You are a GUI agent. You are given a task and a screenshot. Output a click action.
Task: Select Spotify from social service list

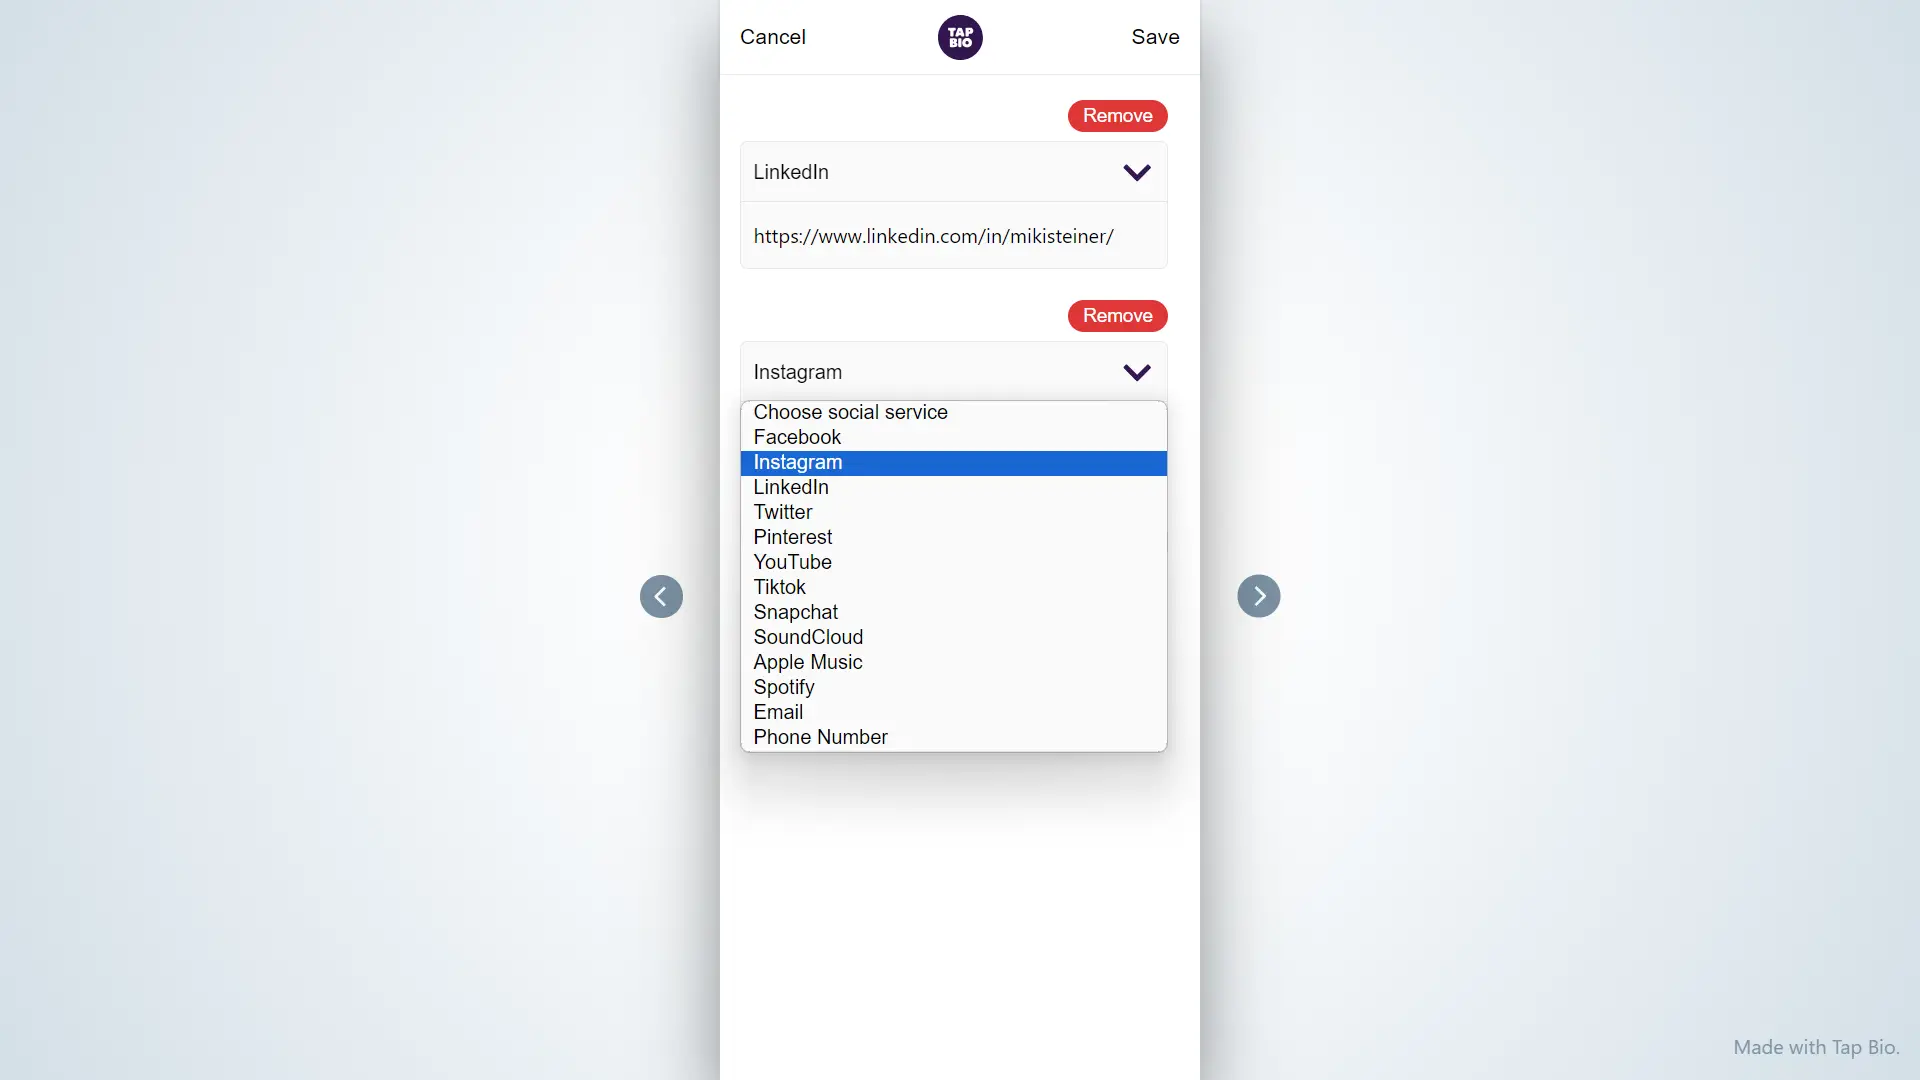tap(783, 687)
